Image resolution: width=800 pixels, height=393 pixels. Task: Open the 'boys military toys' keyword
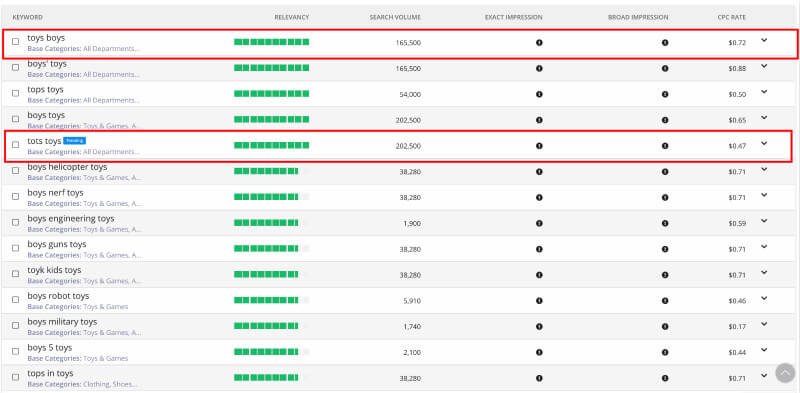click(x=62, y=322)
